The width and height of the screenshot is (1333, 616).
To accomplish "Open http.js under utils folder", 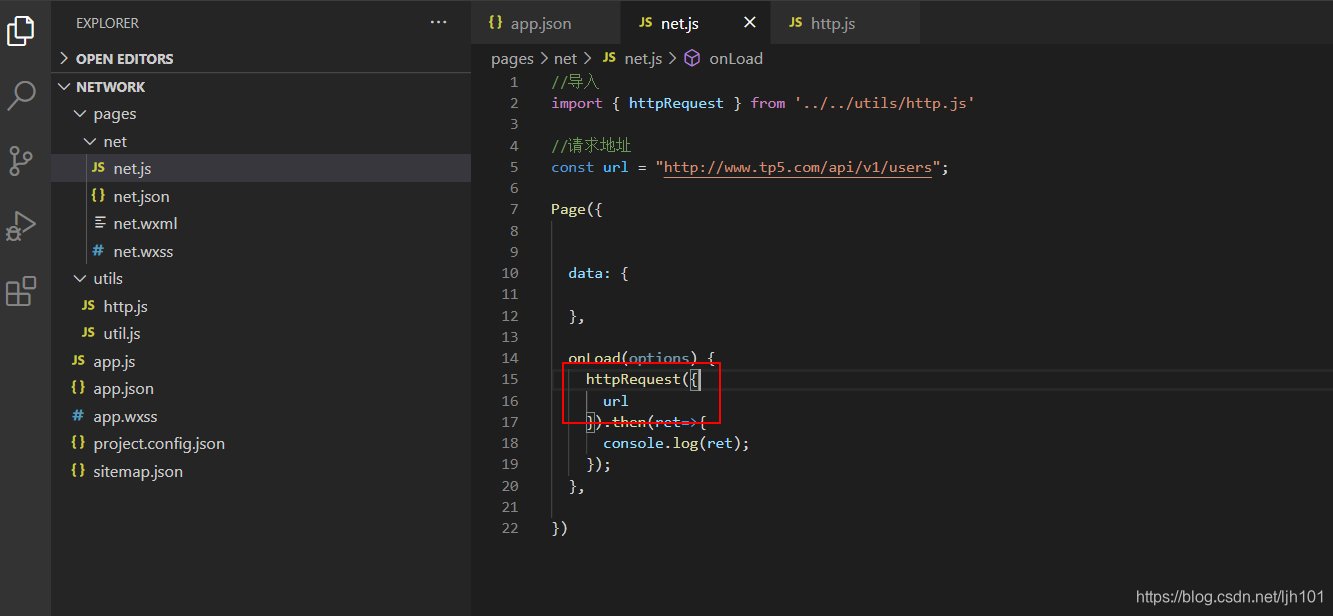I will tap(261, 306).
